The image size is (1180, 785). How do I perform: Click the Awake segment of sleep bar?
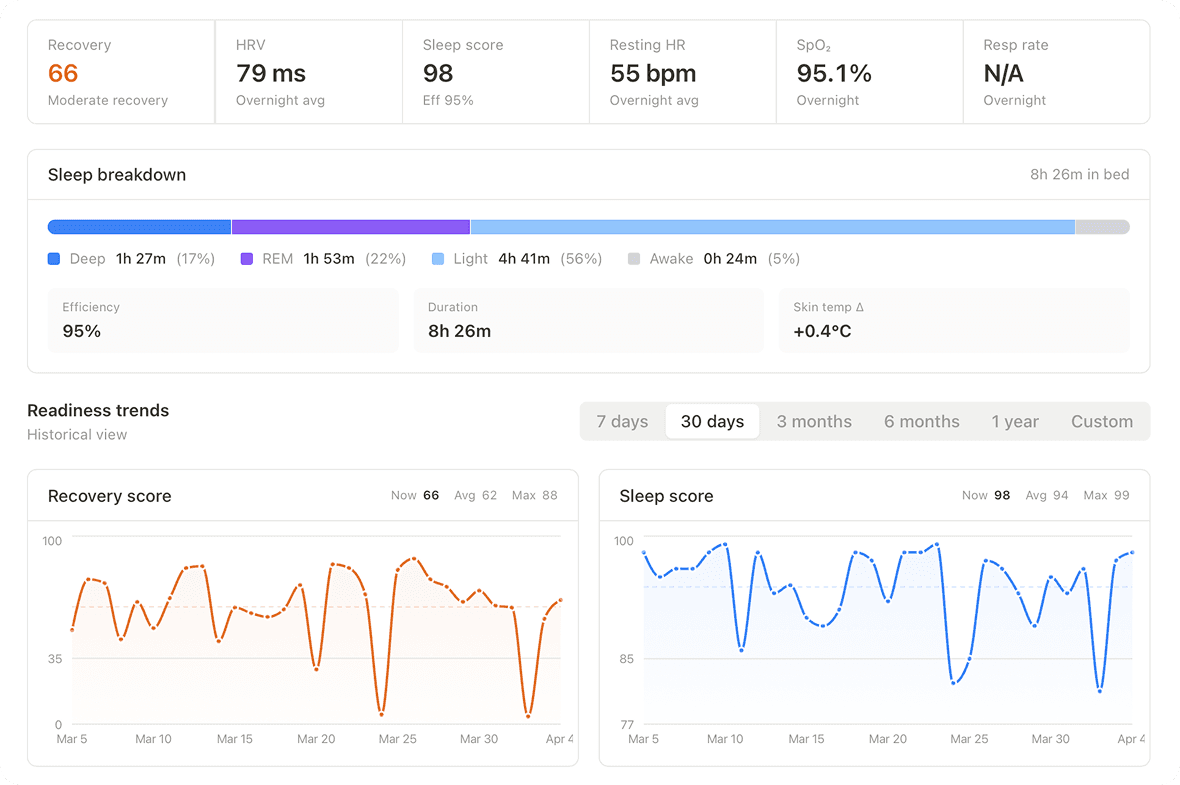tap(1102, 227)
